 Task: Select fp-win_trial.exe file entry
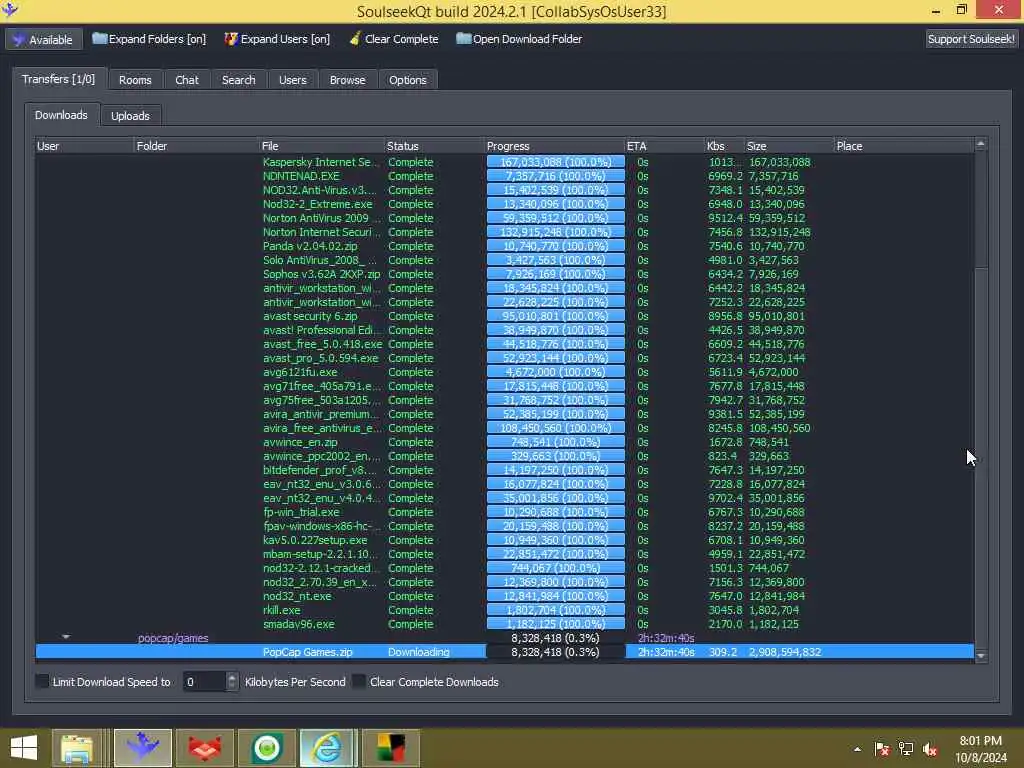pyautogui.click(x=301, y=512)
